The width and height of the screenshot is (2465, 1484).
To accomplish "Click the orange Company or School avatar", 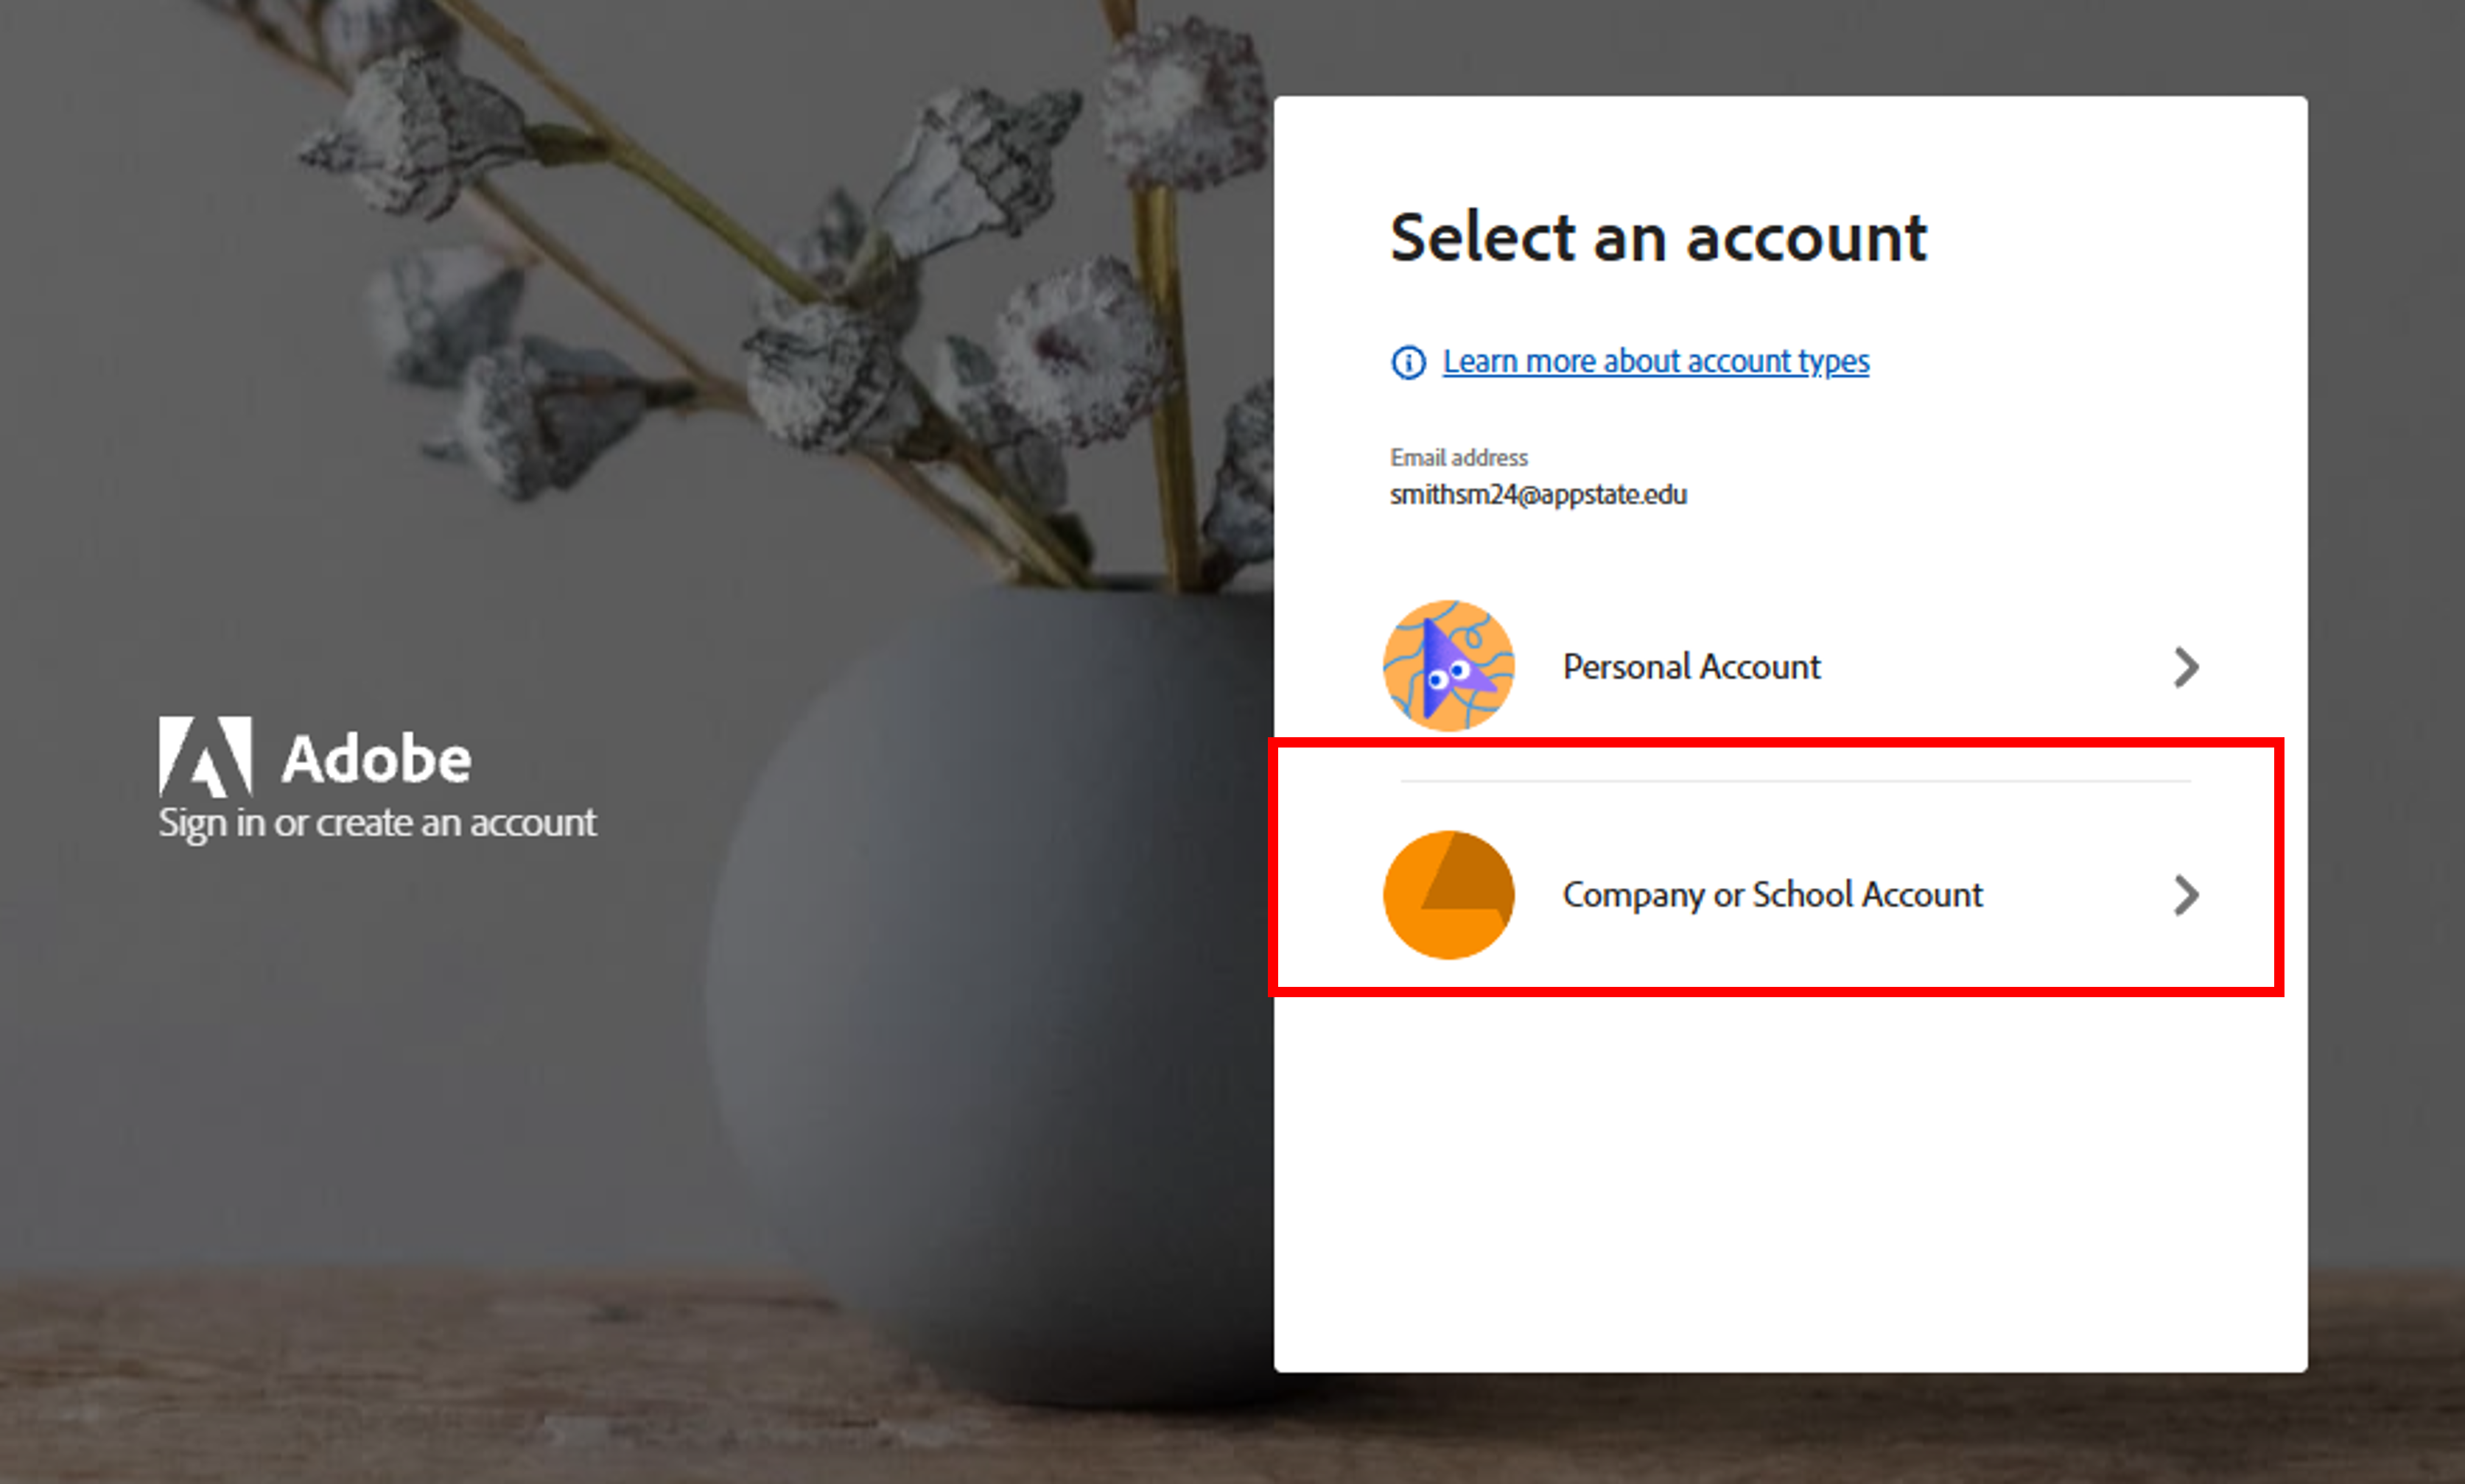I will [1448, 895].
